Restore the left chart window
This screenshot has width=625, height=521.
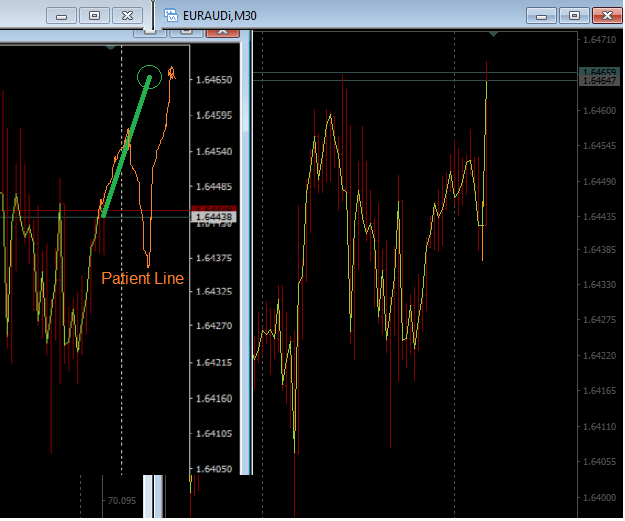pos(94,16)
